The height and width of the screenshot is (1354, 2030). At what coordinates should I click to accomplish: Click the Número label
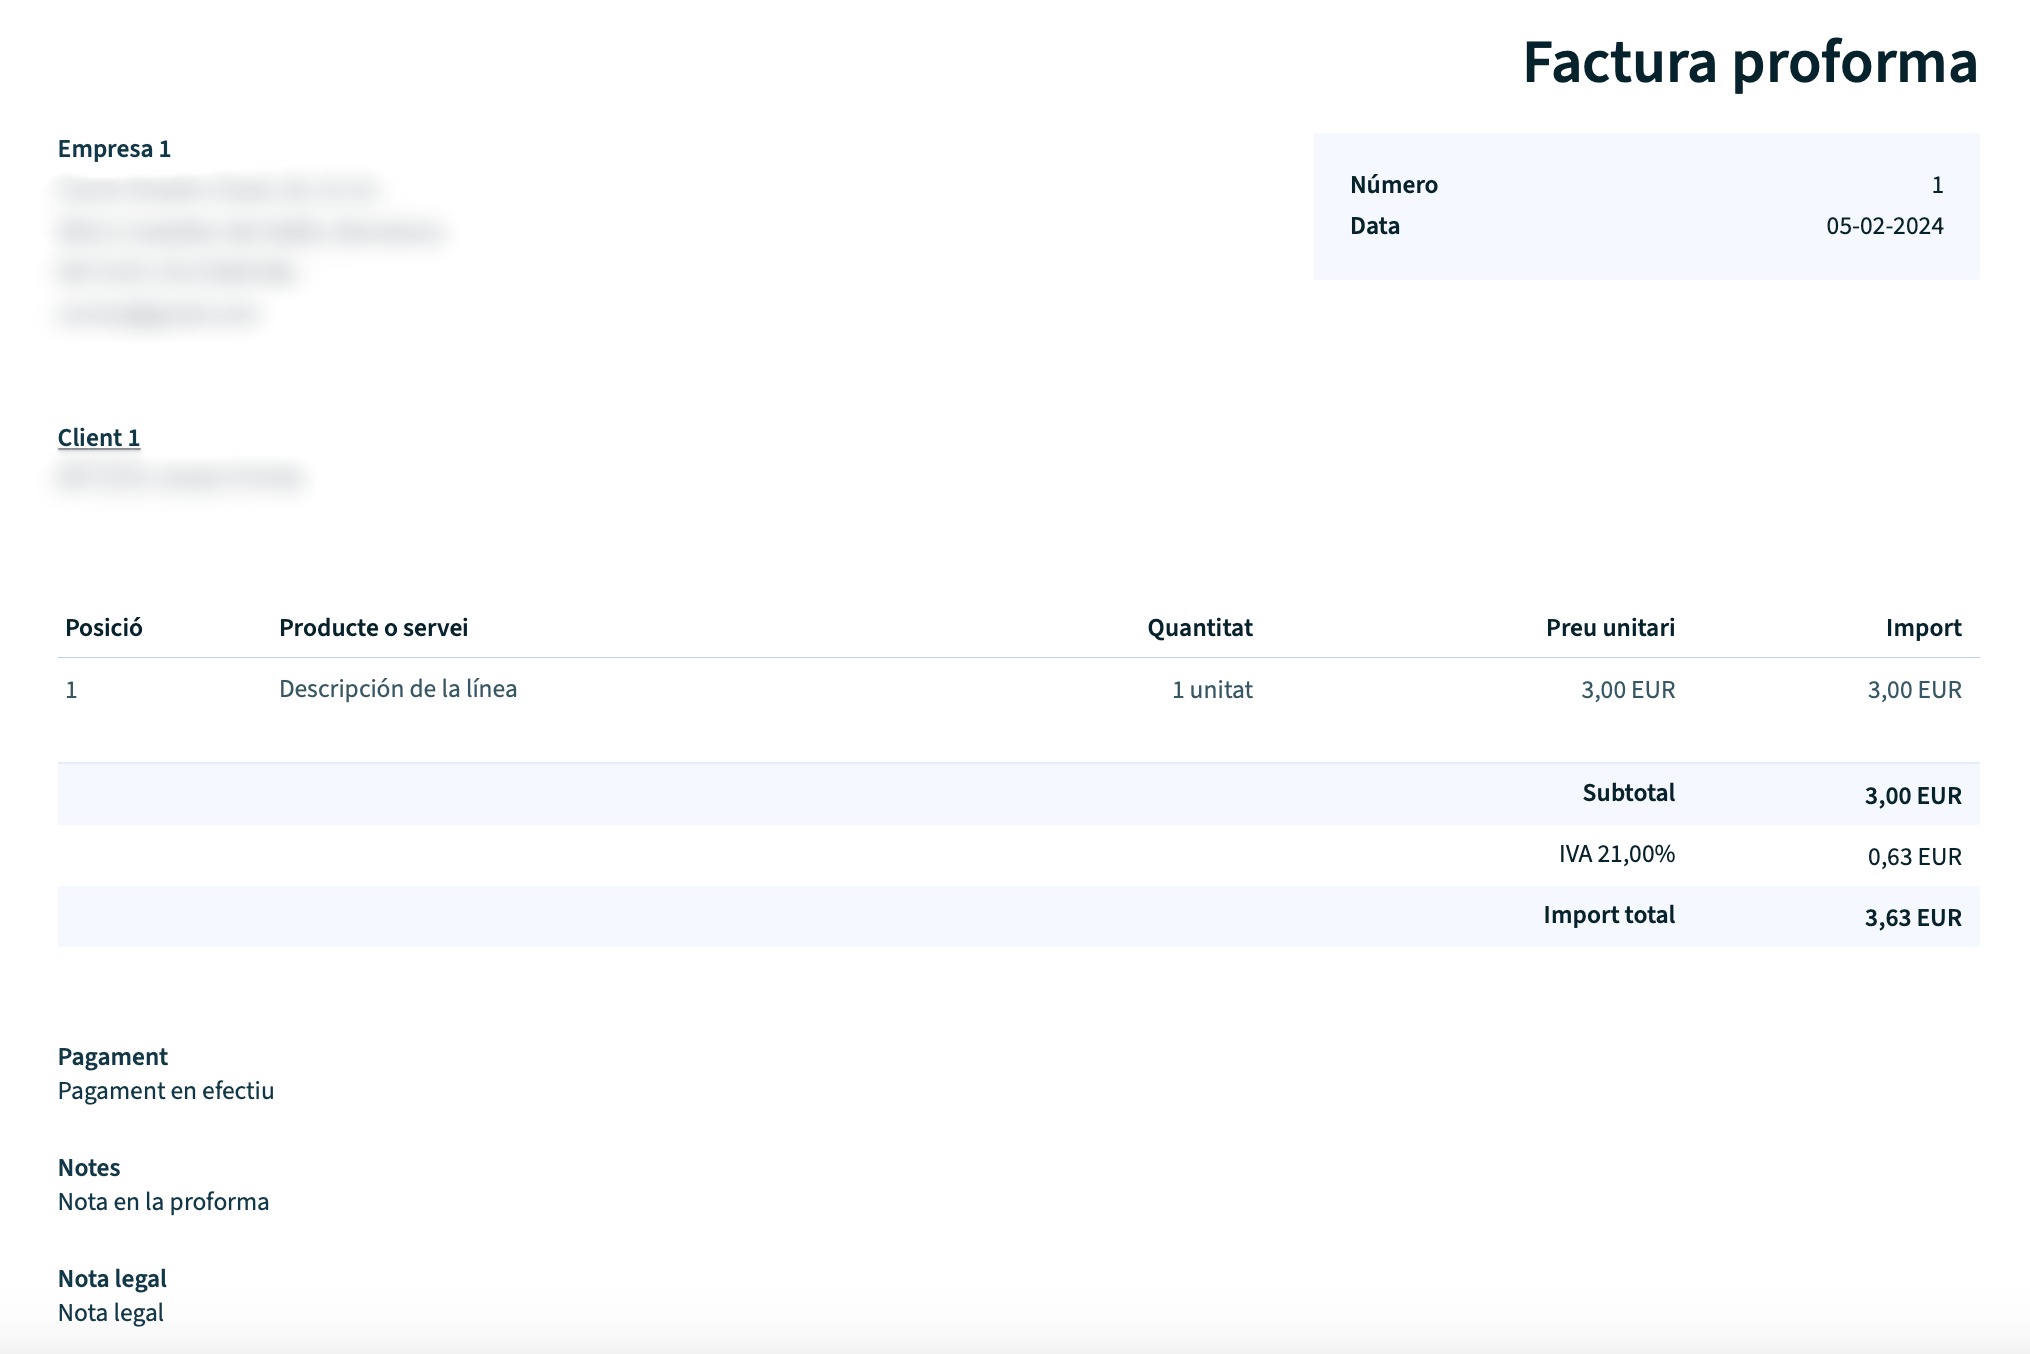coord(1393,185)
